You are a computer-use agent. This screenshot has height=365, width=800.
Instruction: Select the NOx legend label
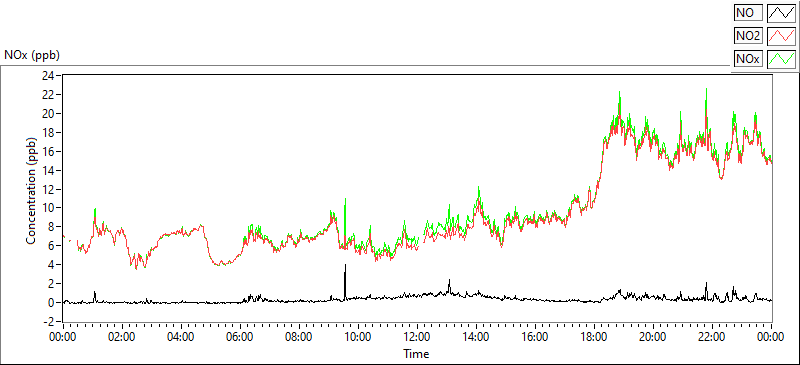point(748,60)
